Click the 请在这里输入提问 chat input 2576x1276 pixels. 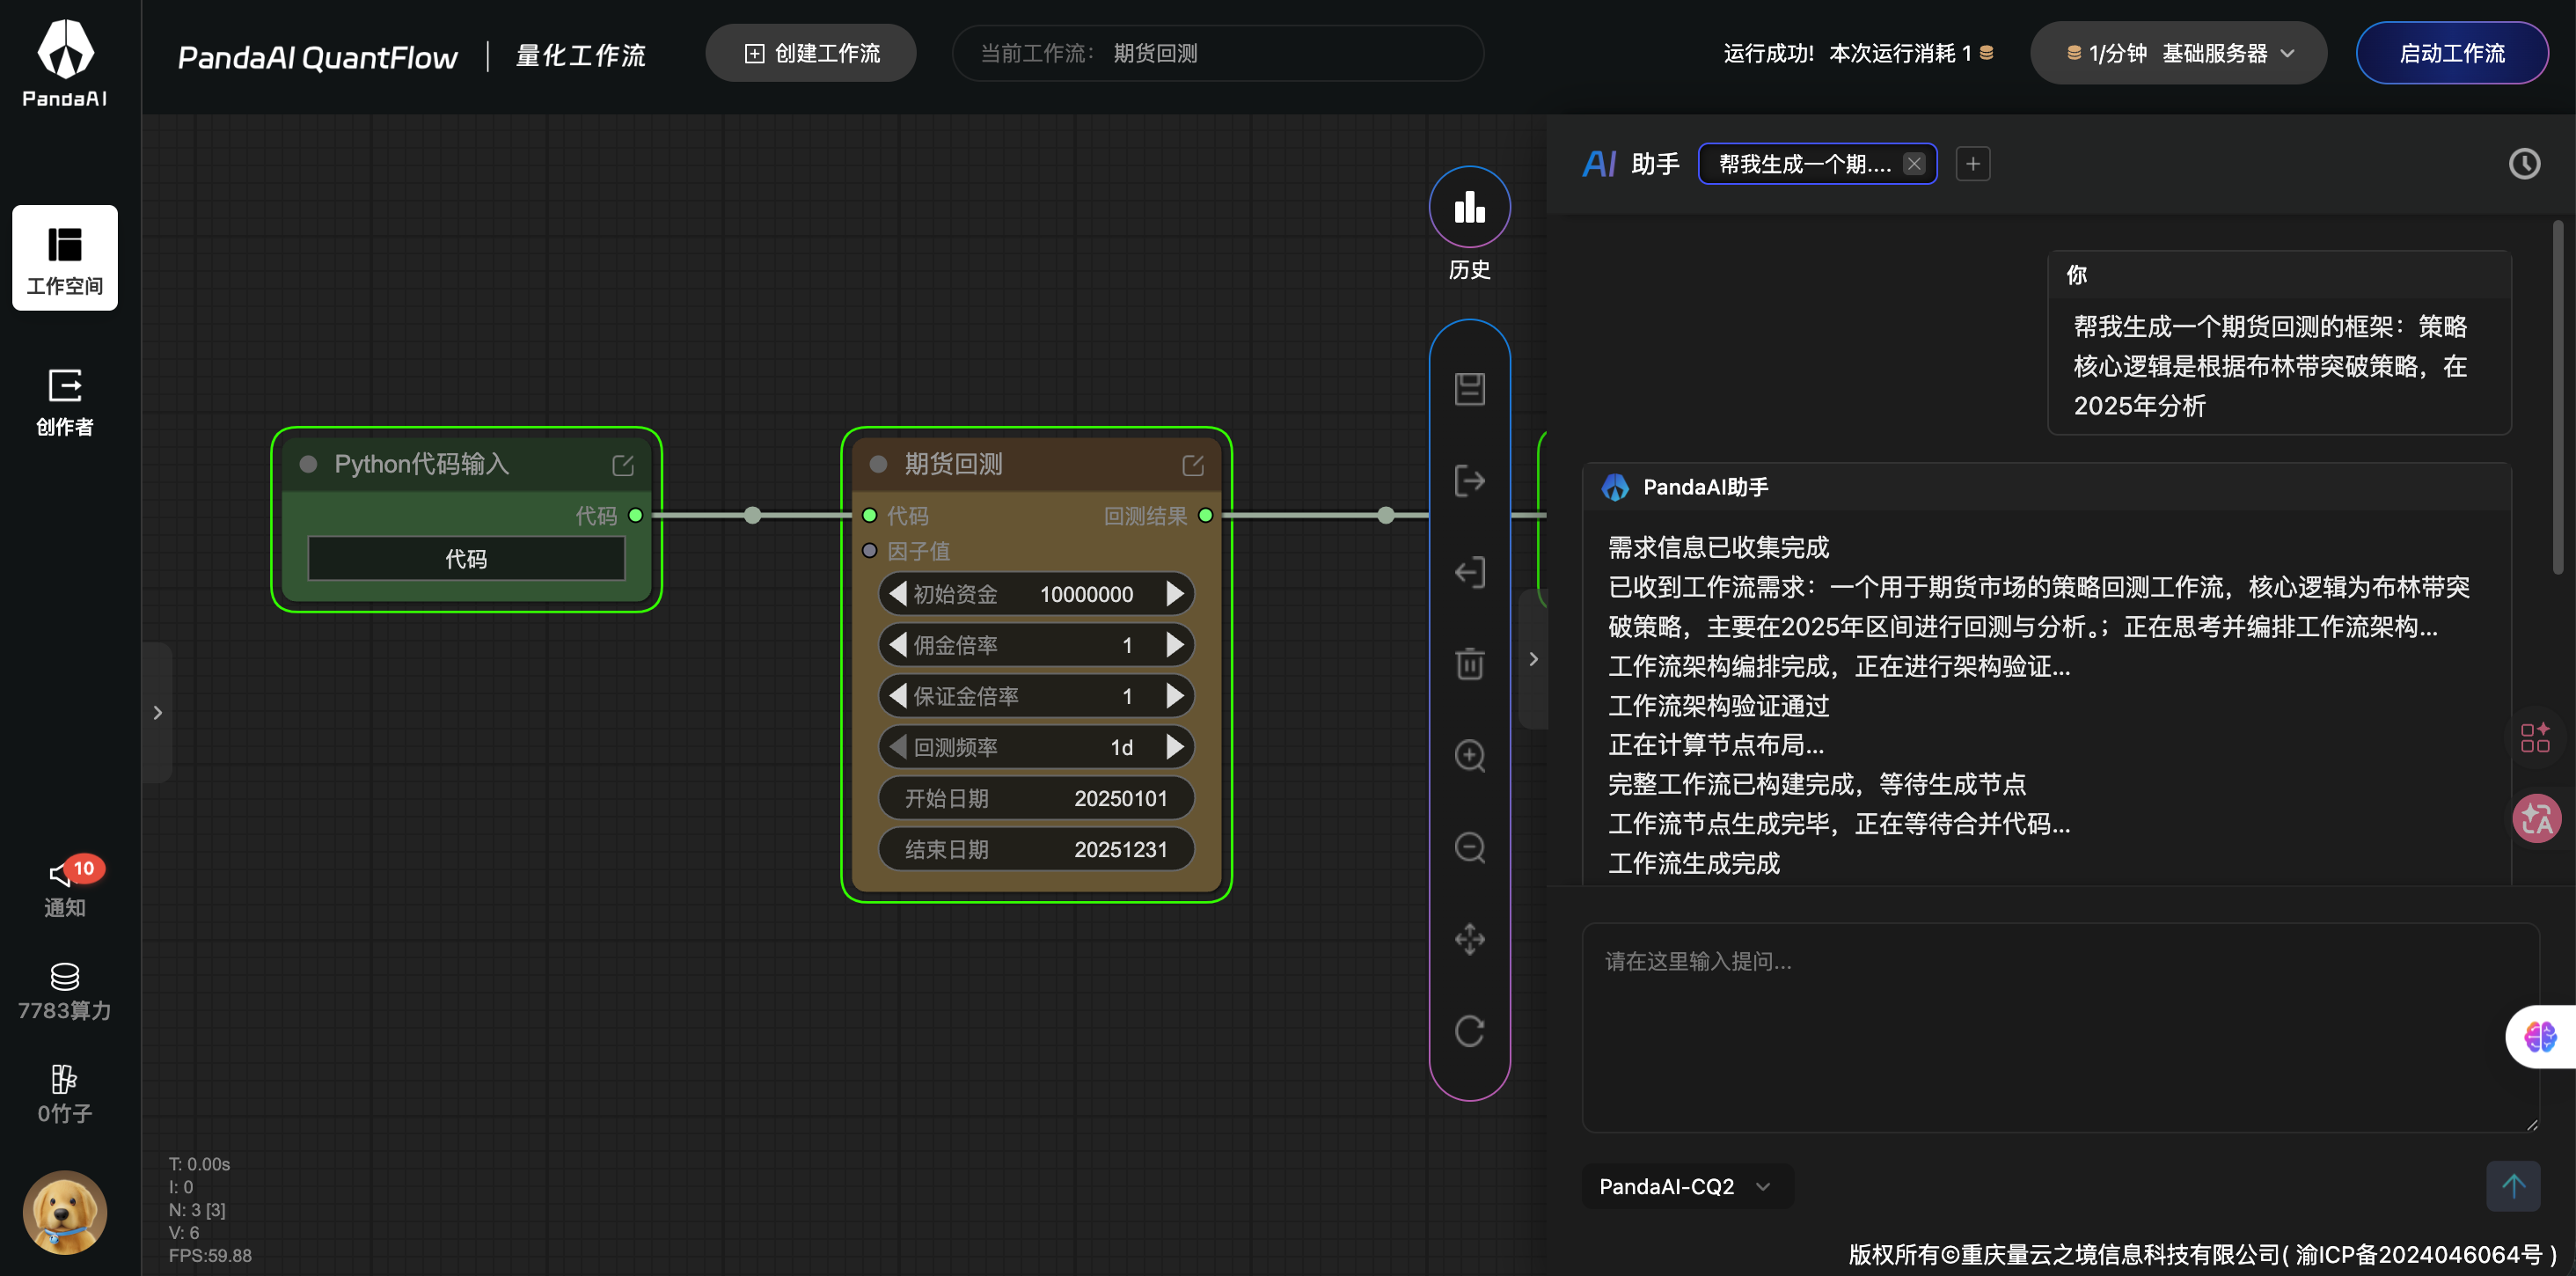tap(2060, 1027)
